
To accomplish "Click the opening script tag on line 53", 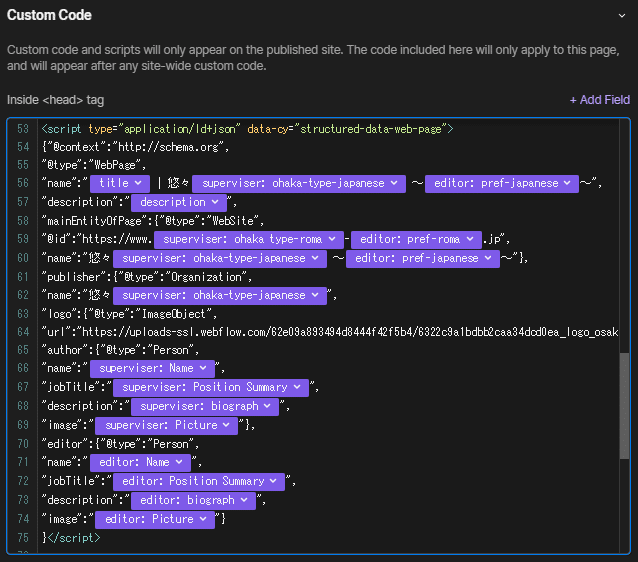I will pos(247,129).
